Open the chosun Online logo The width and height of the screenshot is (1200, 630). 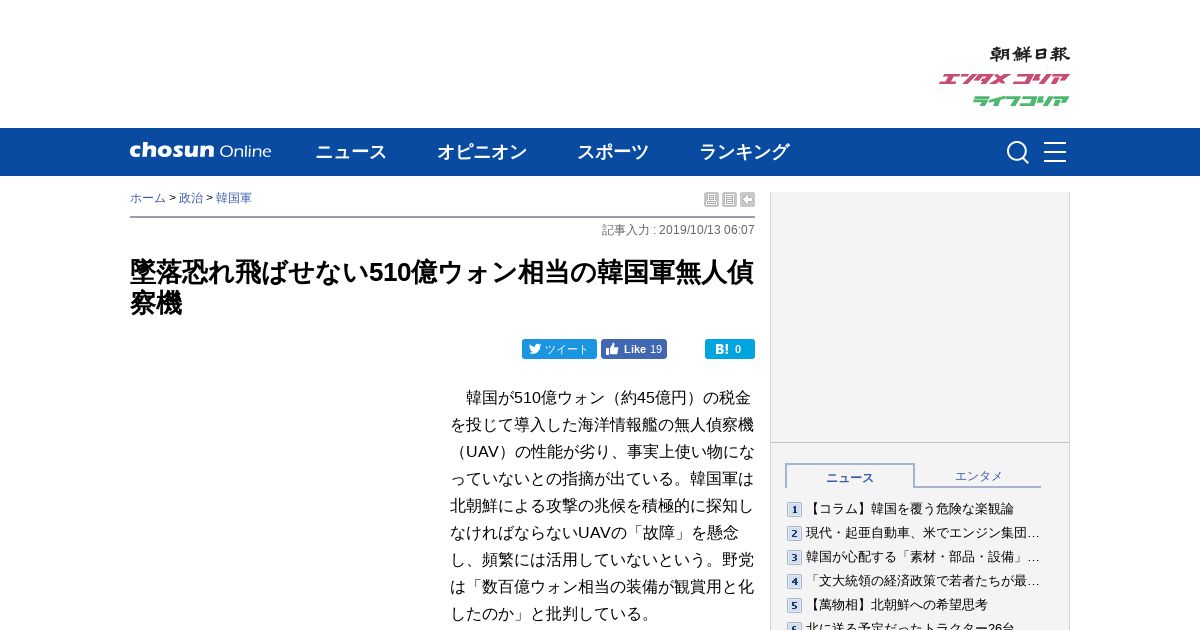[200, 151]
